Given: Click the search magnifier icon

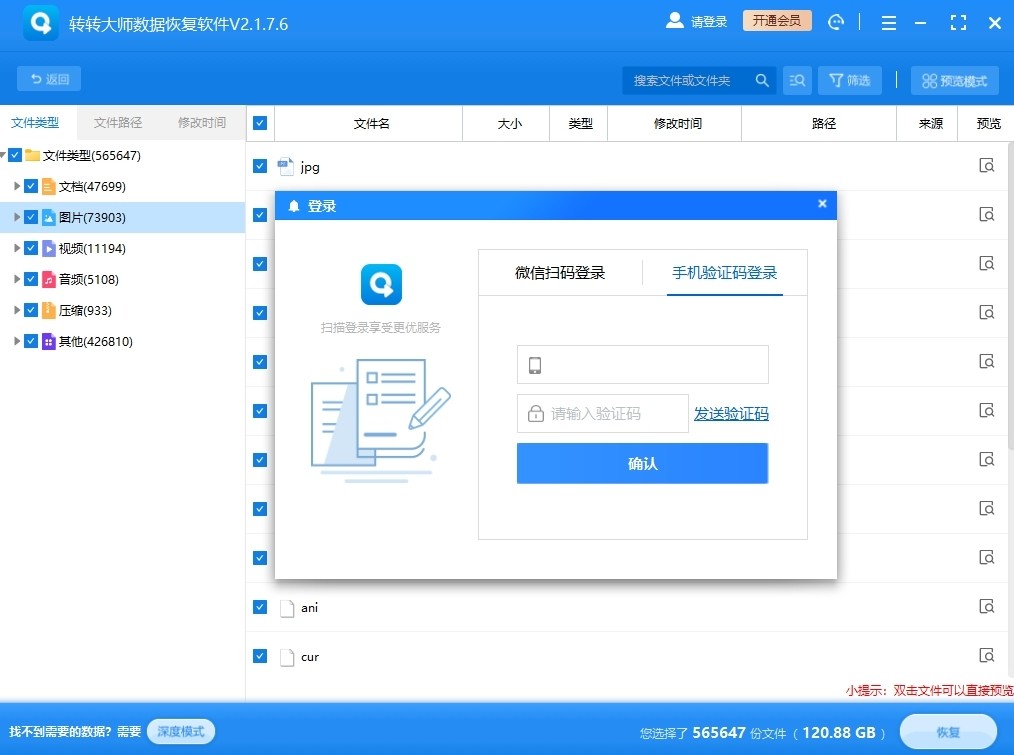Looking at the screenshot, I should coord(761,80).
